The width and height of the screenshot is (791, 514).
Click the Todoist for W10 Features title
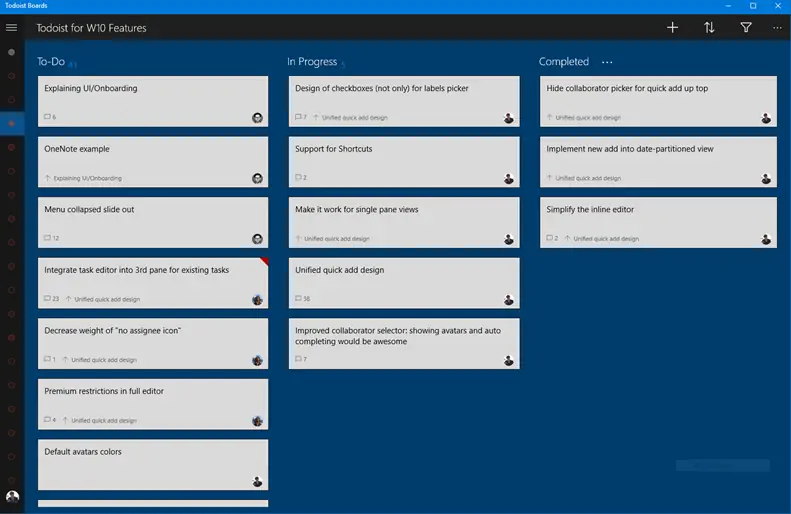point(91,28)
